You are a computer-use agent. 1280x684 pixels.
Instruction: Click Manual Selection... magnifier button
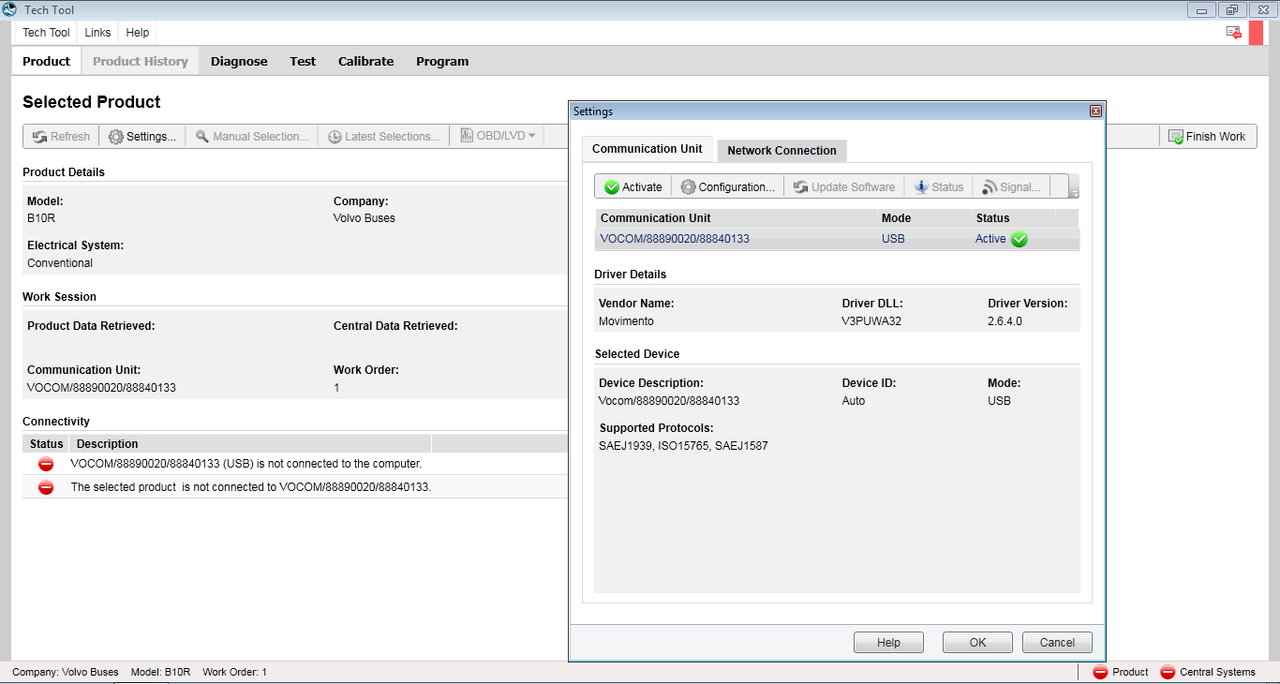252,136
